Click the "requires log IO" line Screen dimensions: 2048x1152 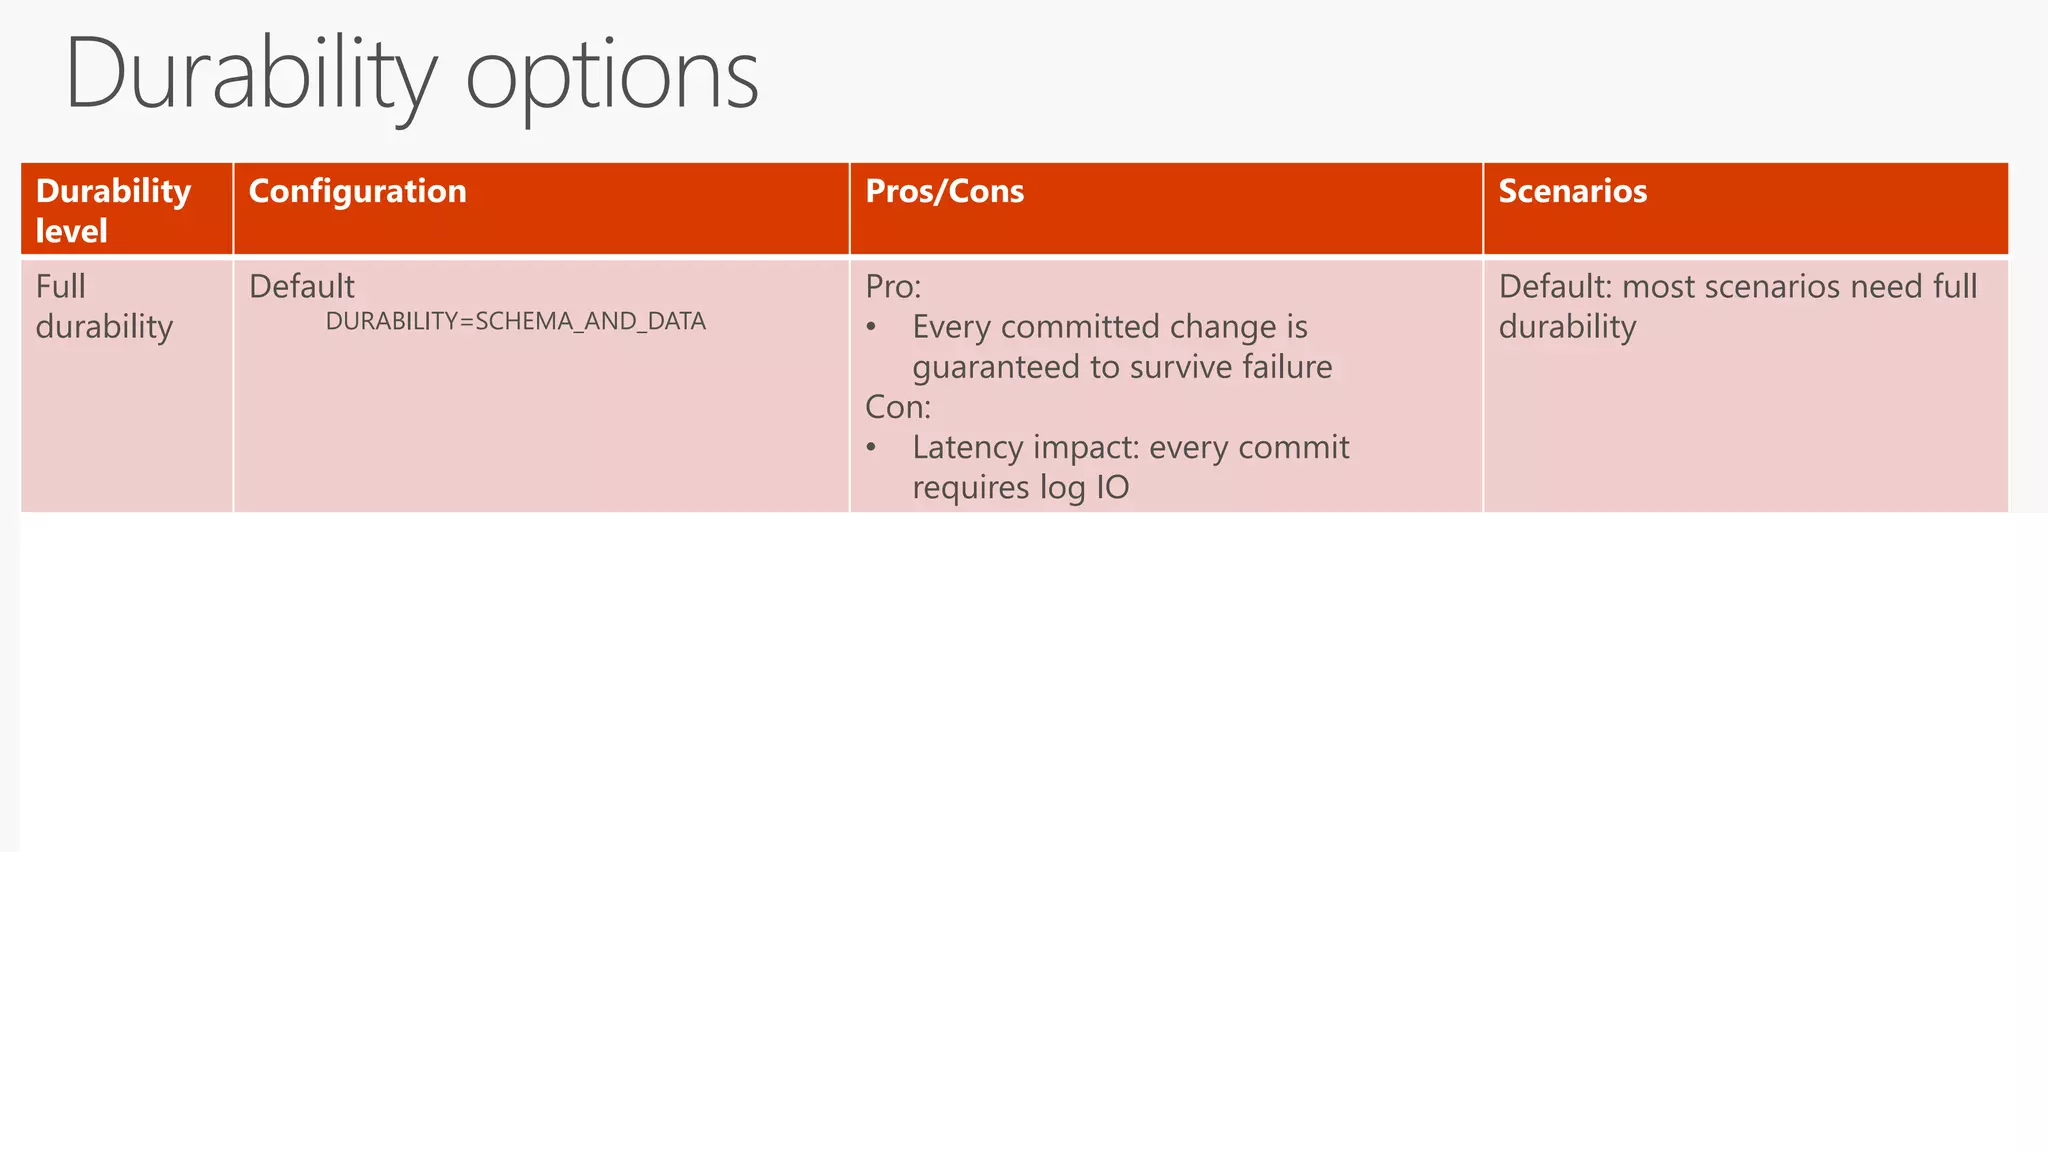1020,487
